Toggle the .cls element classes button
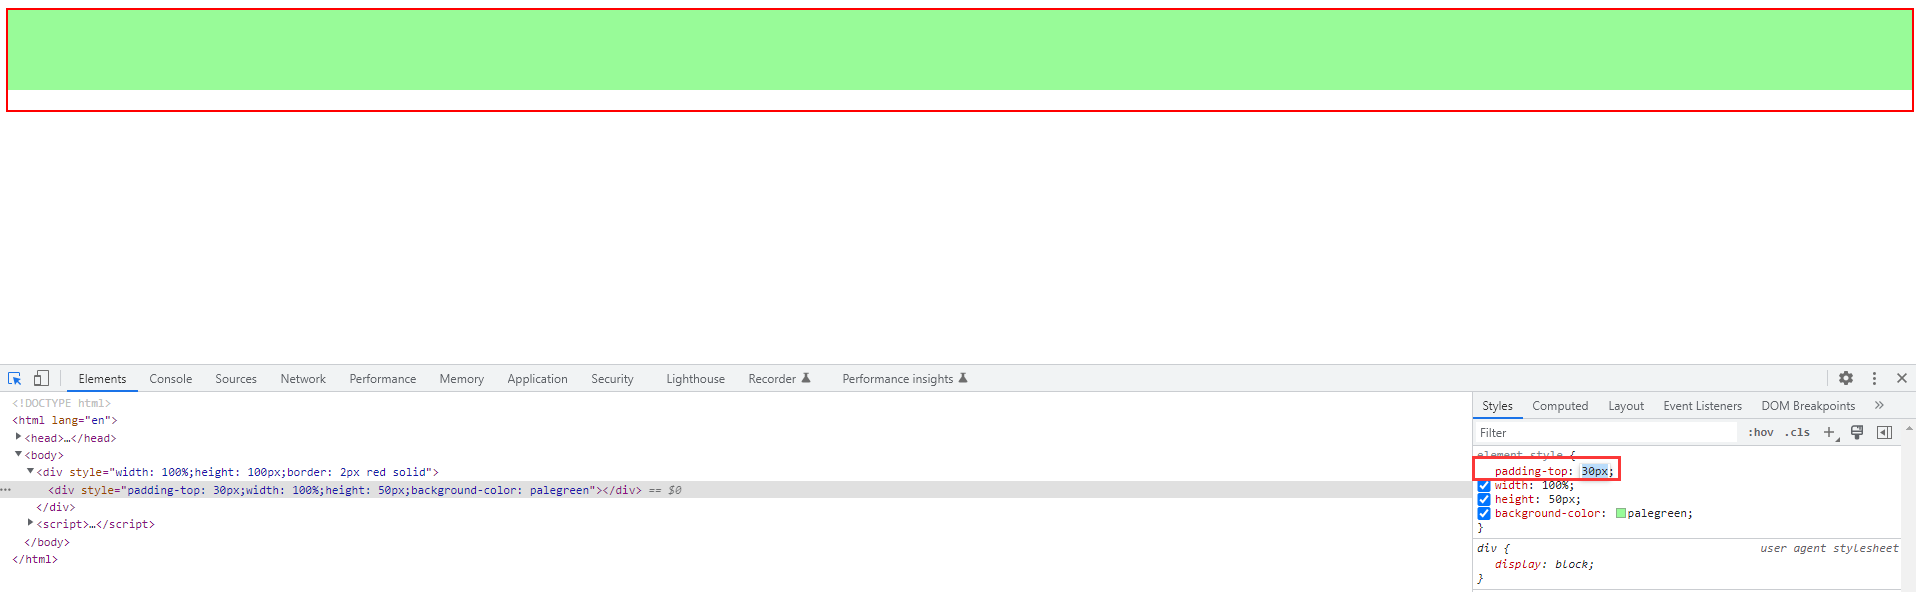1916x592 pixels. [1798, 432]
